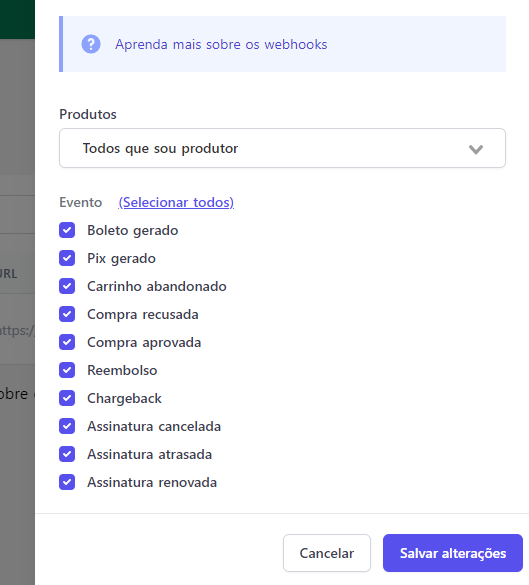Click the Cancelar button
Screen dimensions: 529x585
tap(327, 553)
